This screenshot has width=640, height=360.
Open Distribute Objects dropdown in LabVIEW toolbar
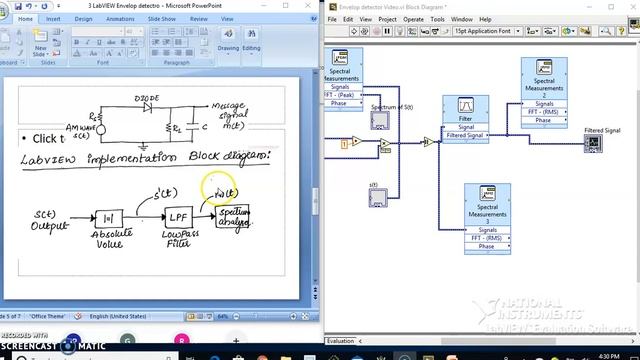(550, 31)
